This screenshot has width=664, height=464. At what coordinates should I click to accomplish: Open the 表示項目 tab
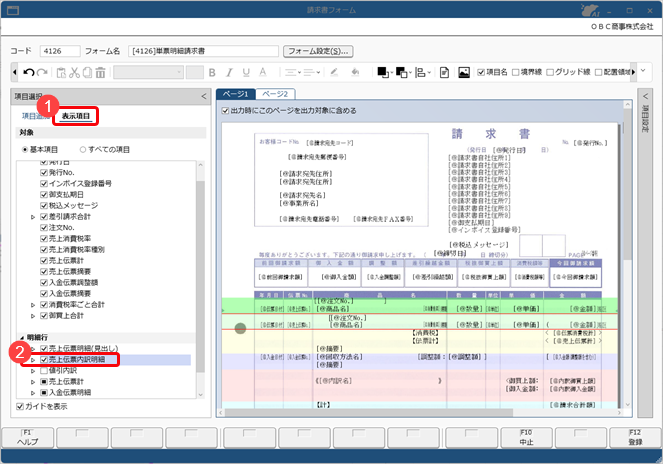tap(76, 116)
